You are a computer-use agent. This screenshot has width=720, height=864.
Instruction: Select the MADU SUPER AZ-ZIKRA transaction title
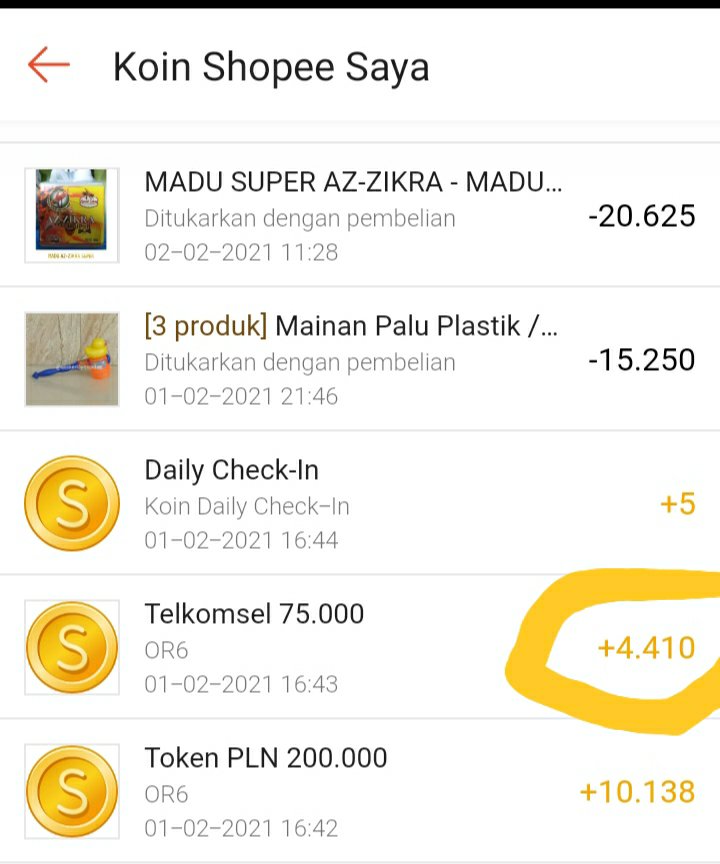[x=353, y=182]
